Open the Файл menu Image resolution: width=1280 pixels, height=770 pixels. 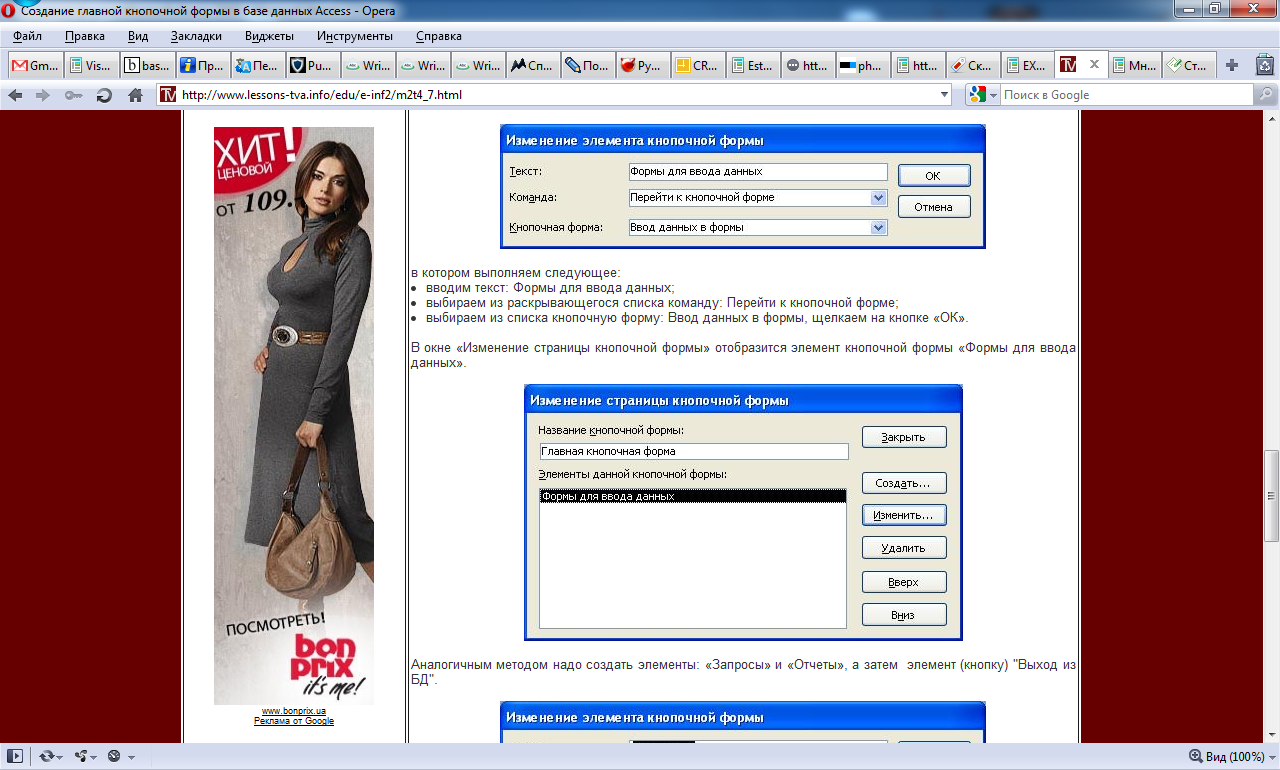27,36
